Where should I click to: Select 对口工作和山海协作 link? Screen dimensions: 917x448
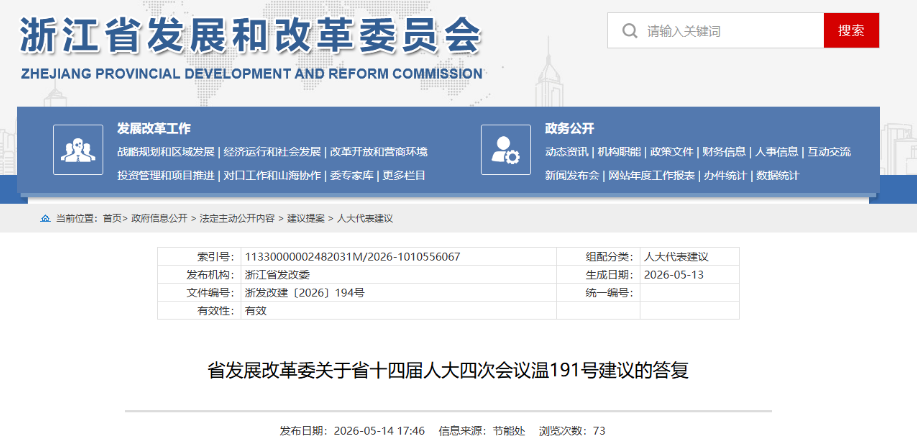[272, 175]
